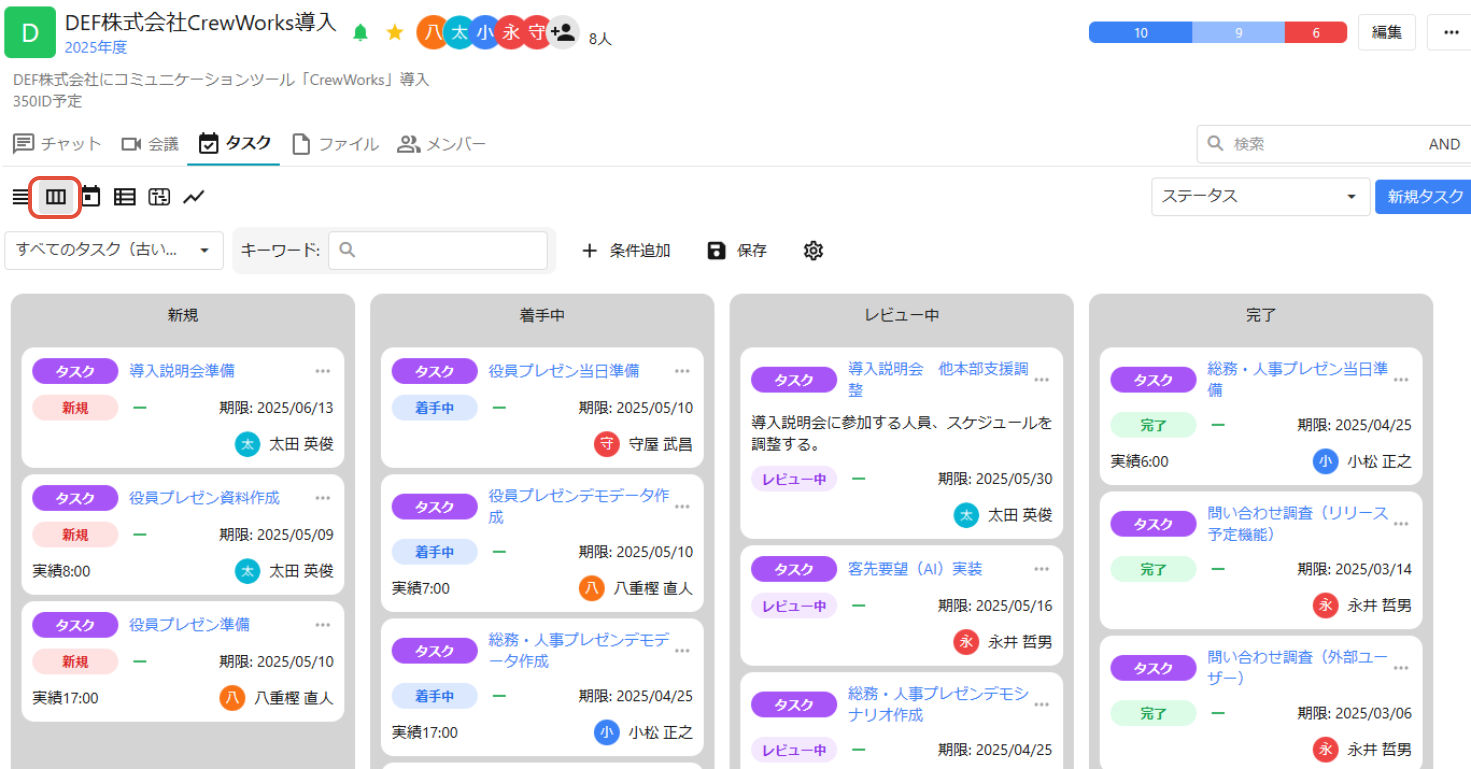
Task: Open options menu for 役員プレゼン準備 card
Action: click(x=322, y=625)
